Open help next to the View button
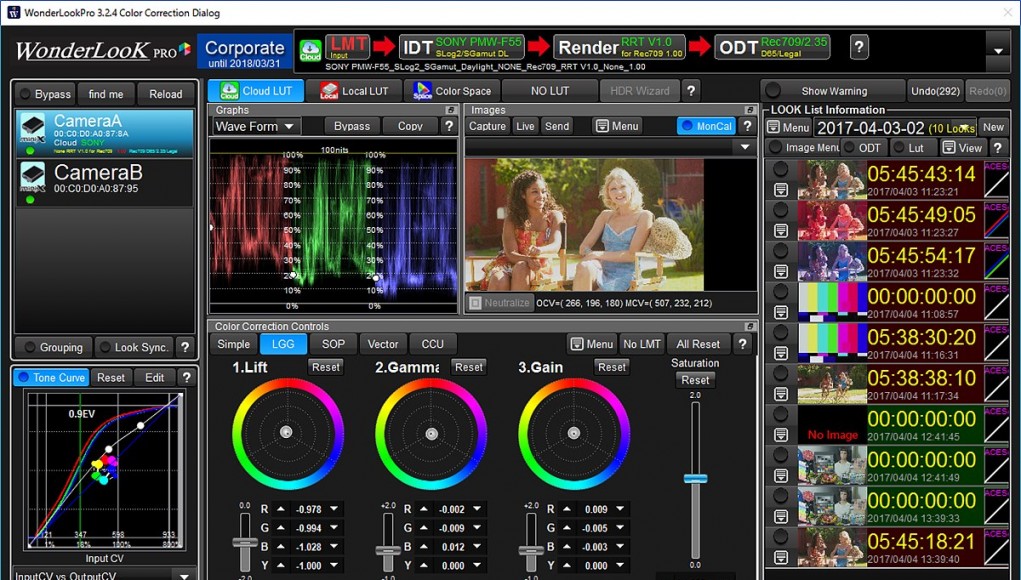This screenshot has width=1021, height=580. pos(998,148)
